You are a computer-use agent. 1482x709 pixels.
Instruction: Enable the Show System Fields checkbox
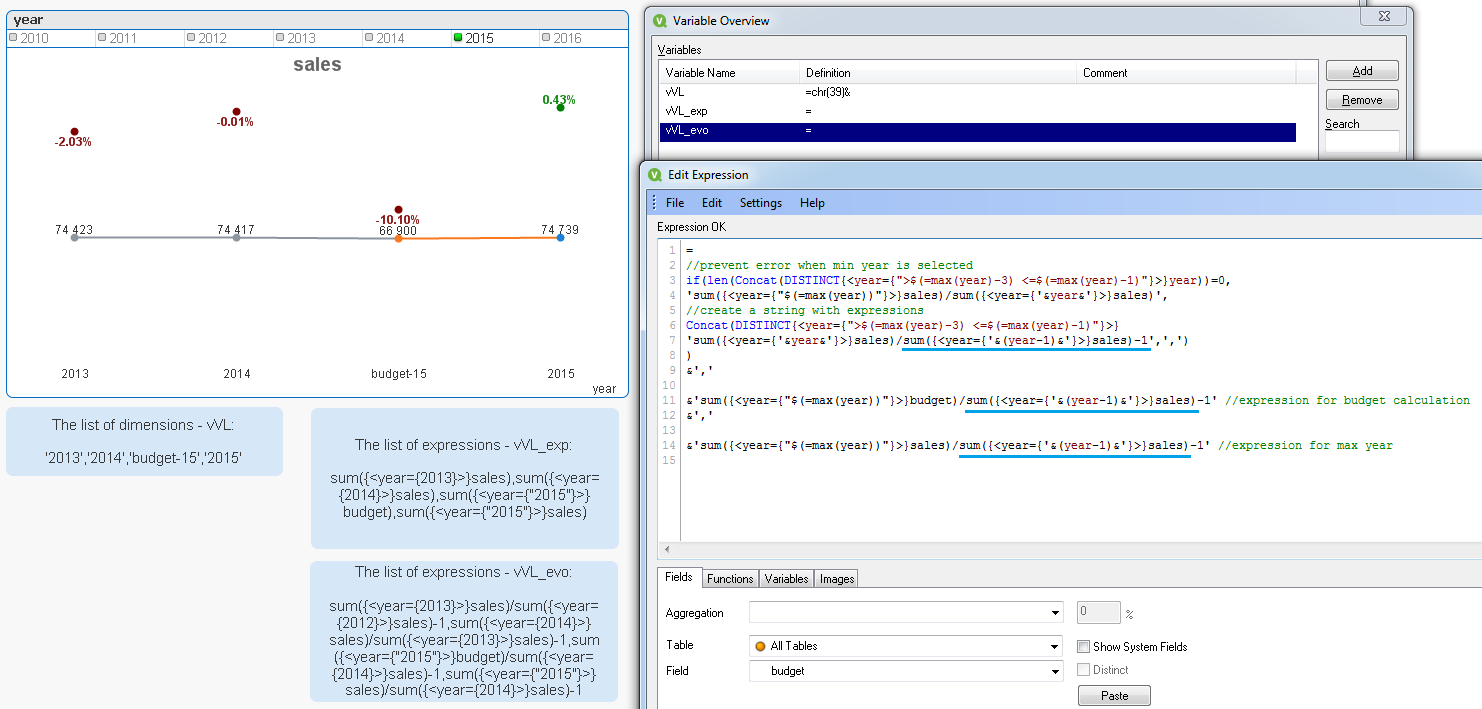[1084, 647]
